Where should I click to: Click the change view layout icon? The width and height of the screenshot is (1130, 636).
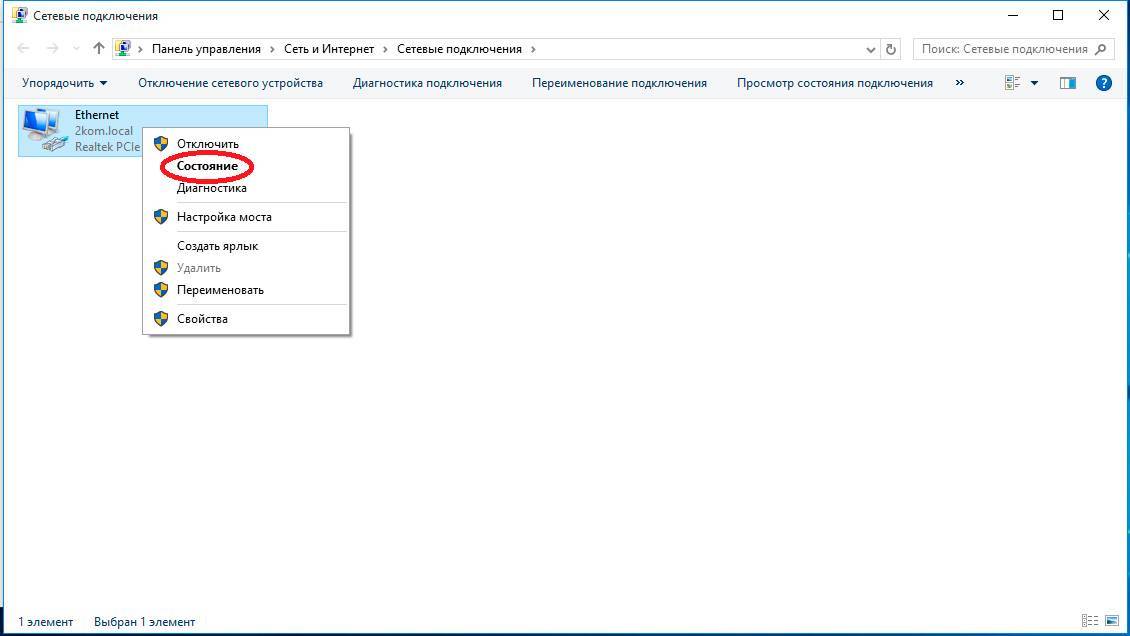pos(1013,83)
